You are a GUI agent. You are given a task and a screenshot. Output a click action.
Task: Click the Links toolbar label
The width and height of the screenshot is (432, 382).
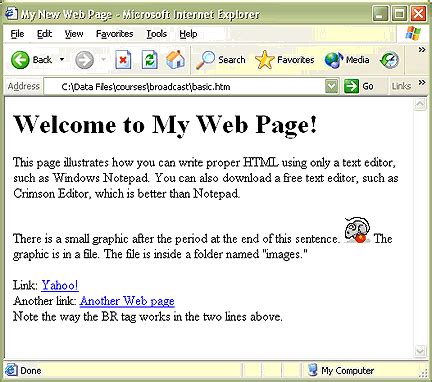(401, 86)
